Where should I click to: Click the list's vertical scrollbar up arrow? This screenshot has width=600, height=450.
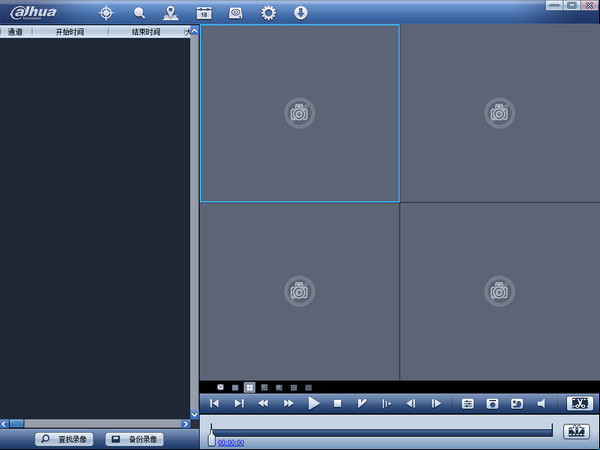(x=194, y=31)
